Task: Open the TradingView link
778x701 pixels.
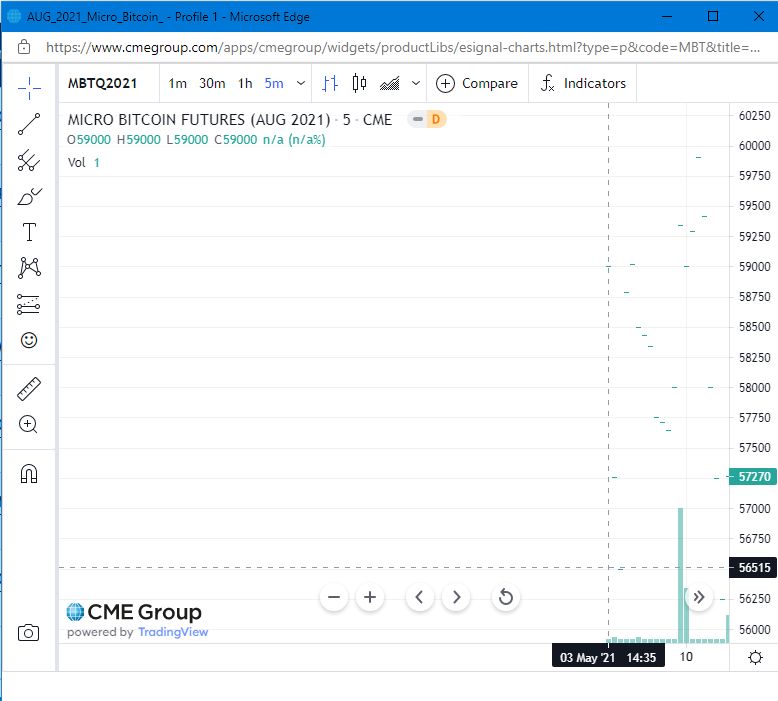Action: pyautogui.click(x=172, y=632)
